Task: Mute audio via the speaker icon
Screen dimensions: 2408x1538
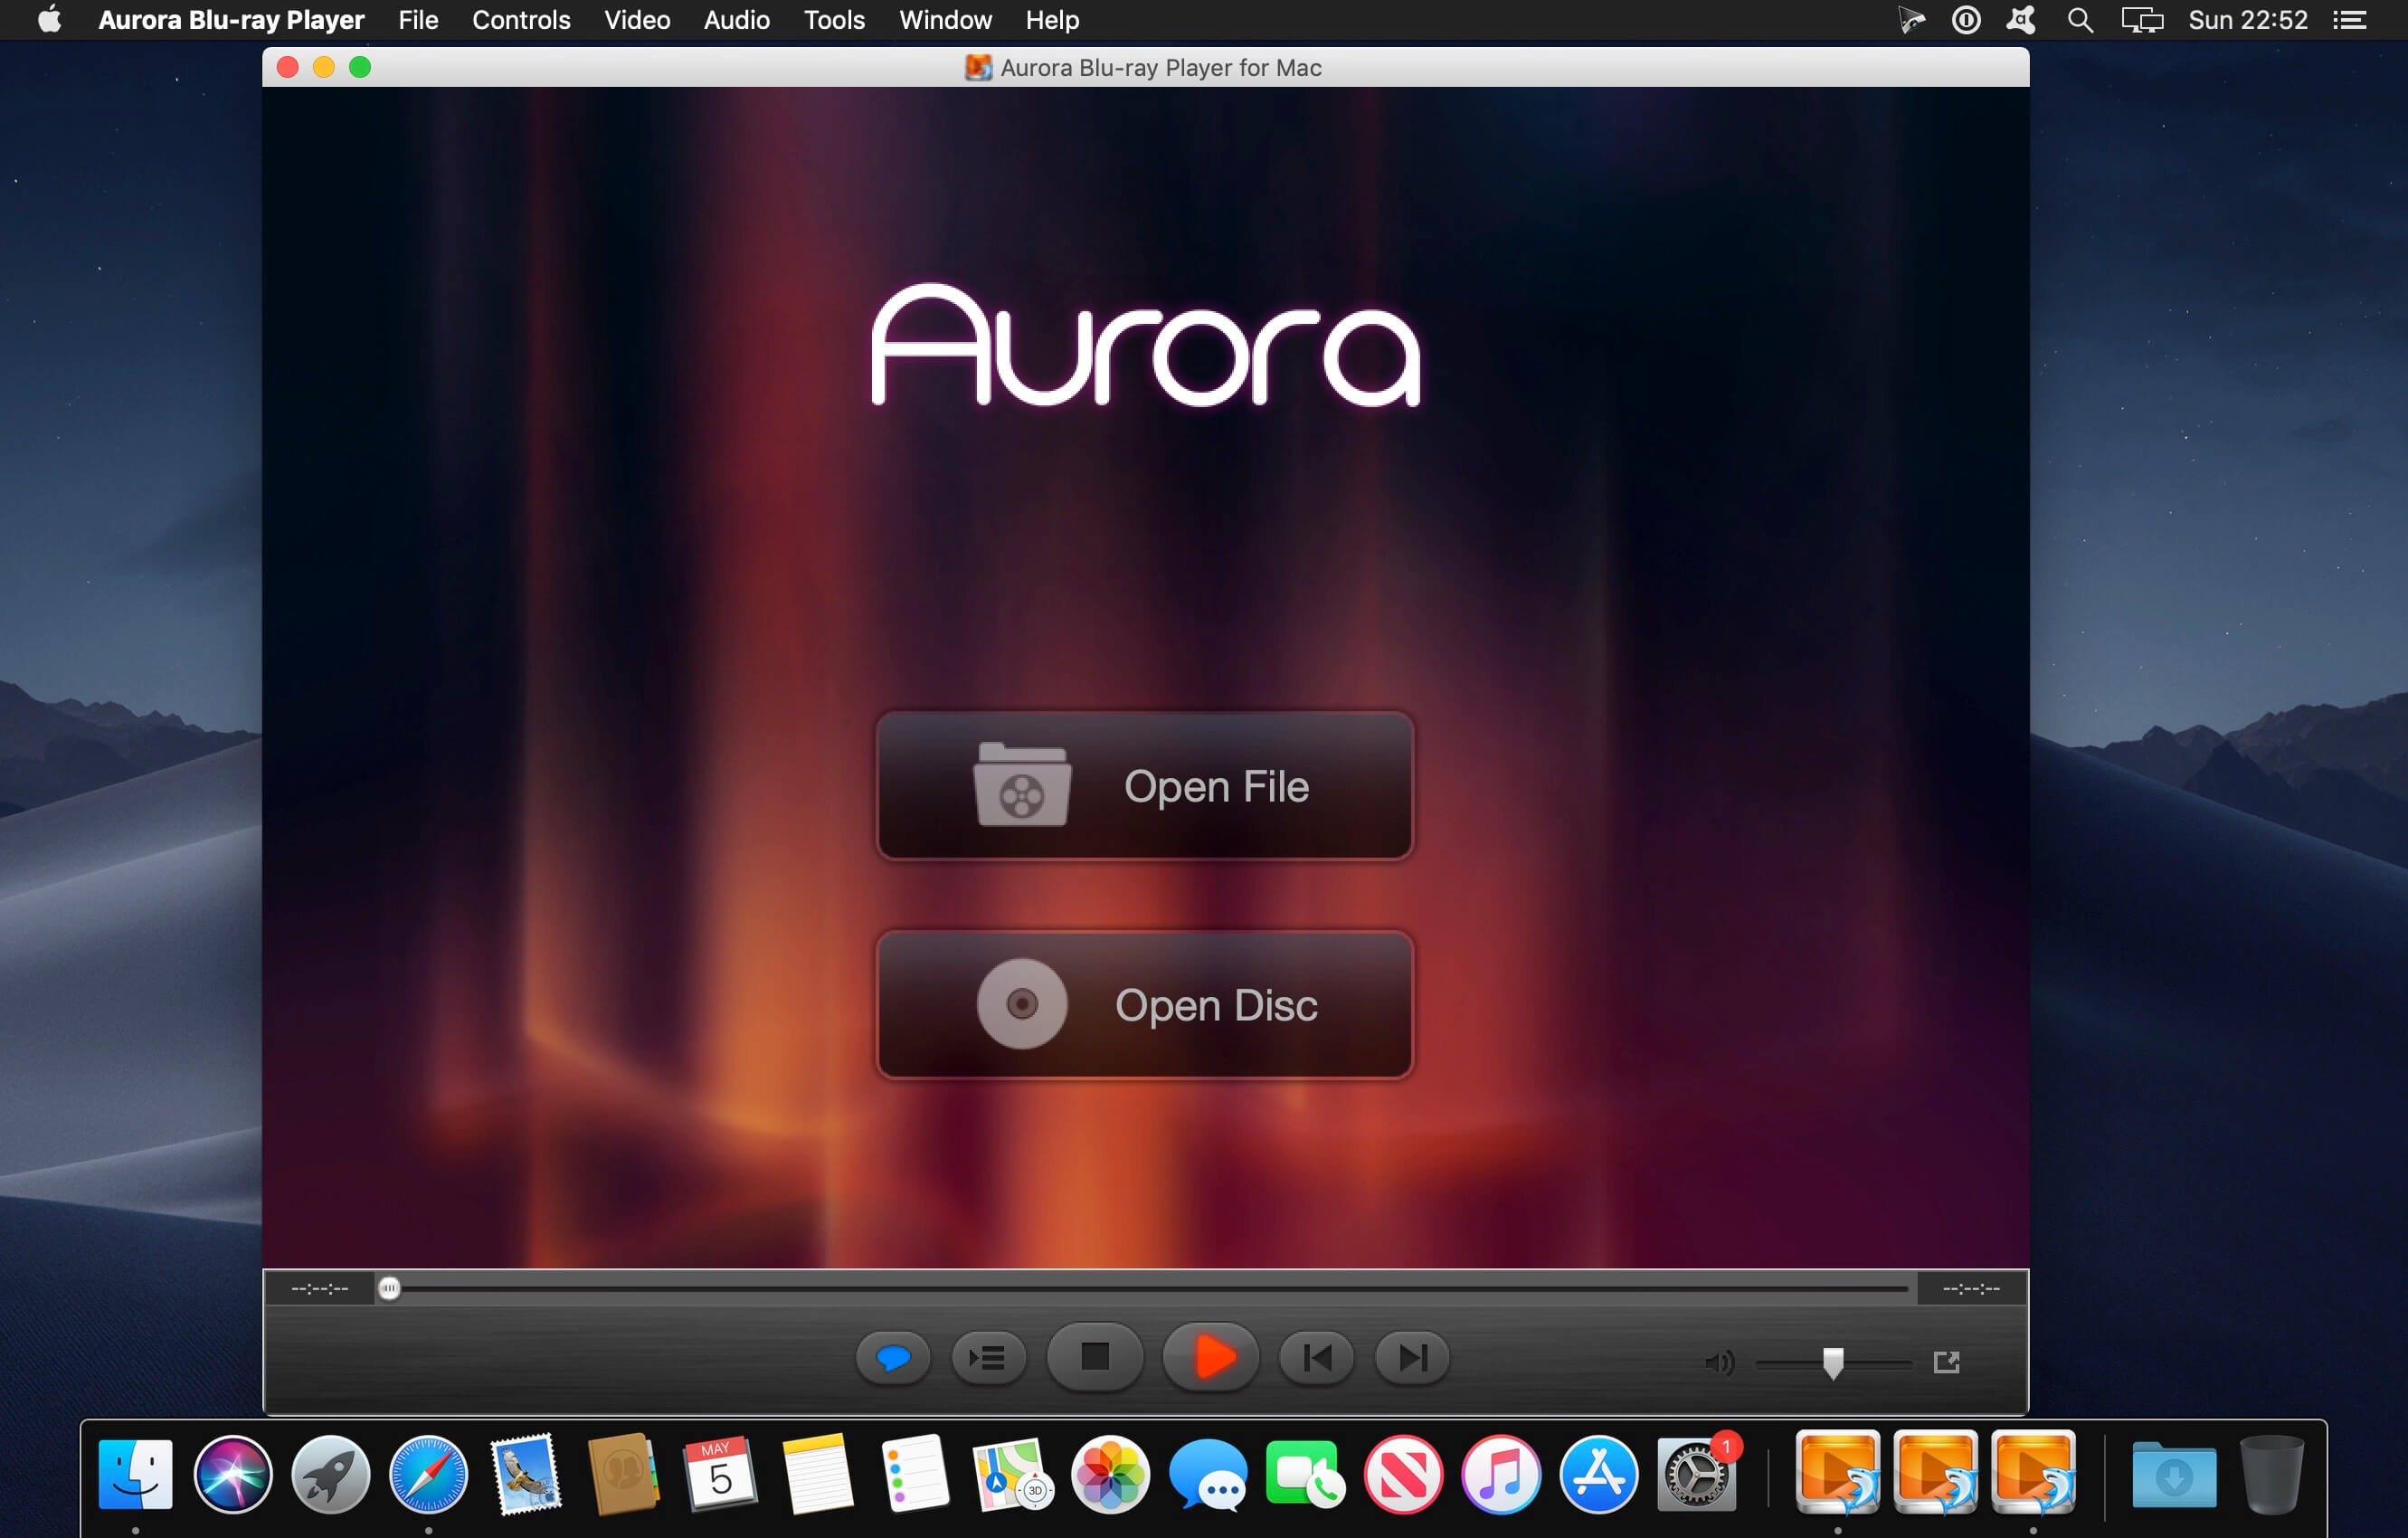Action: click(1719, 1362)
